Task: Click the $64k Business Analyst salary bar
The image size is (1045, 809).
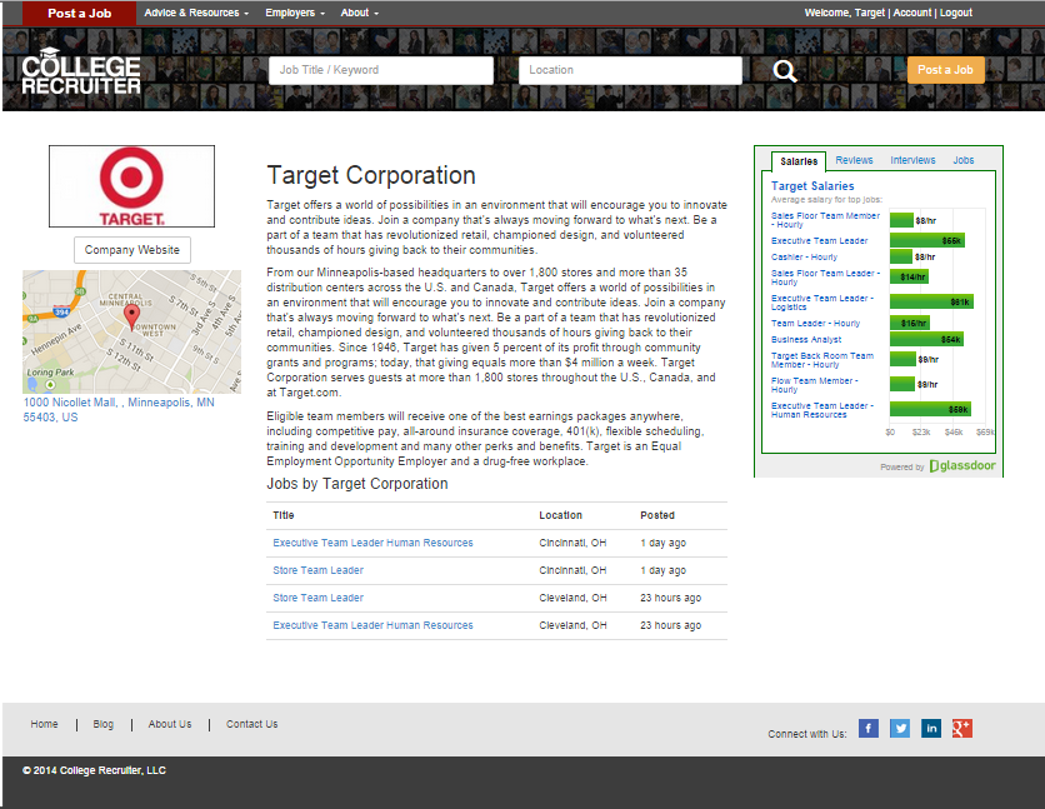Action: pyautogui.click(x=926, y=339)
